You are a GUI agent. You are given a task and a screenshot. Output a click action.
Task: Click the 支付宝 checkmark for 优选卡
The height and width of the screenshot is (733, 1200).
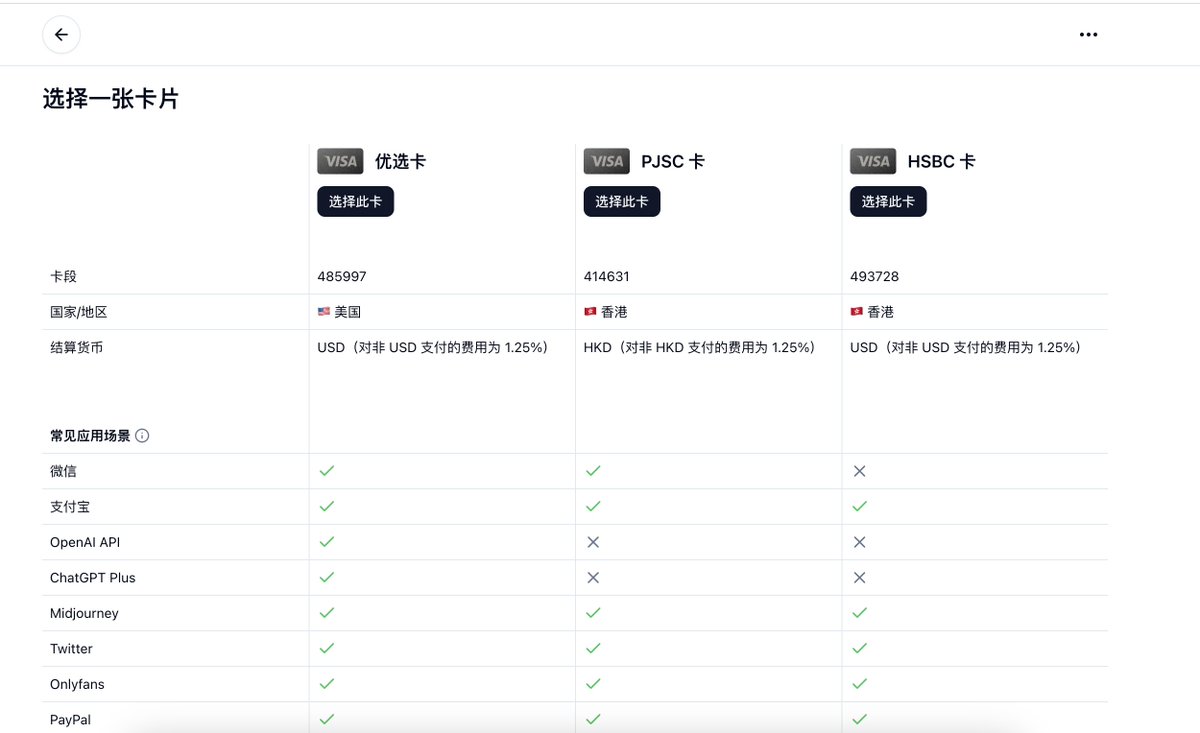(326, 506)
